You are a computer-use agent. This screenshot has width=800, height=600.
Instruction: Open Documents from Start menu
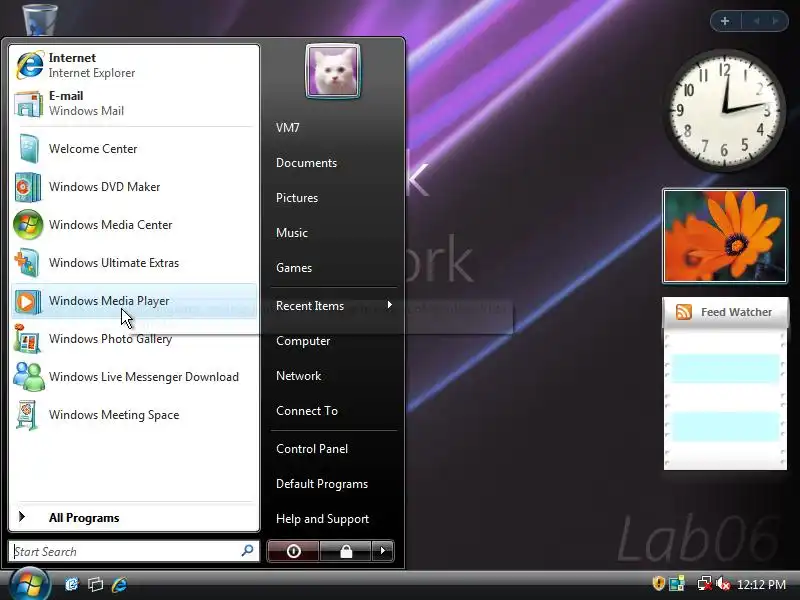coord(306,163)
